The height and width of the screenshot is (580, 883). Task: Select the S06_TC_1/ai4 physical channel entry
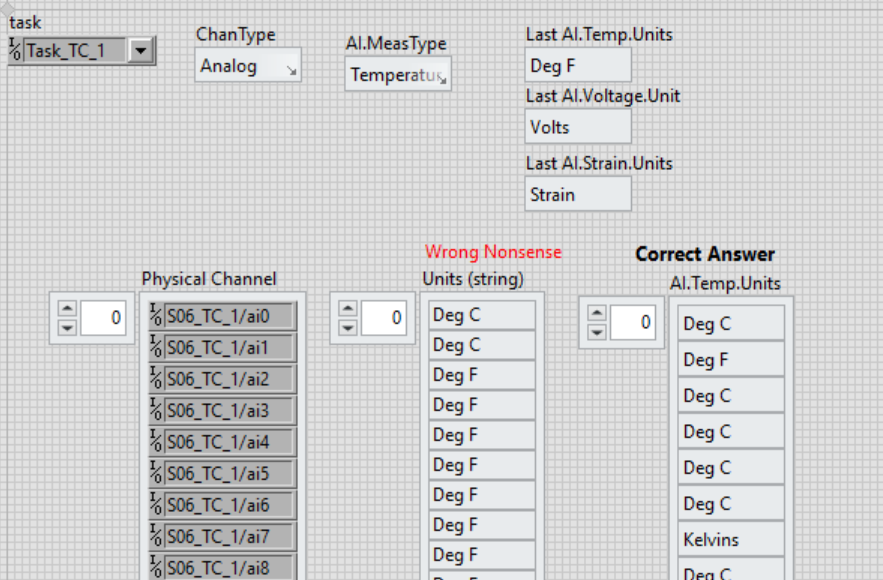(x=229, y=443)
